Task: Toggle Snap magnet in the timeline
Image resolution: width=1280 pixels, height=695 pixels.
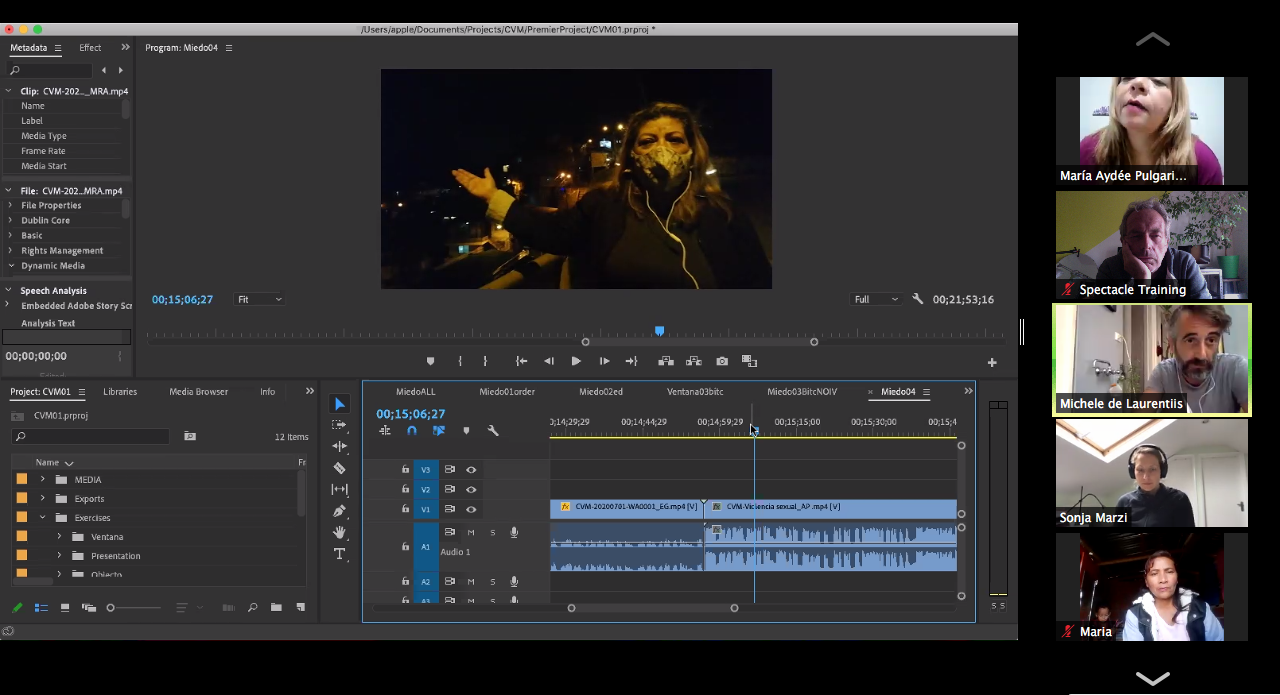Action: coord(412,431)
